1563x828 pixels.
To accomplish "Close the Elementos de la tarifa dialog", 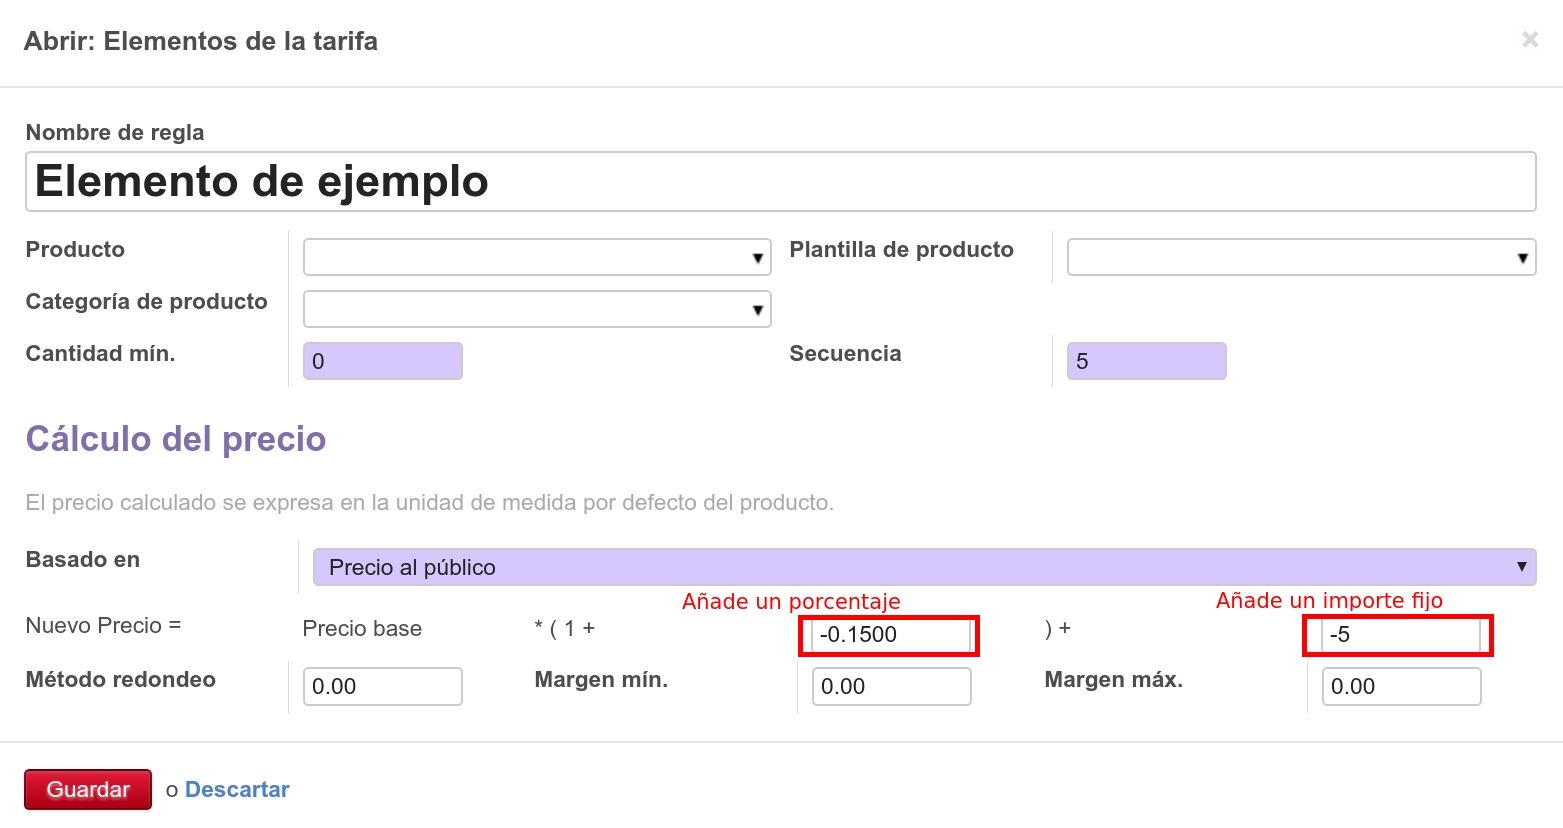I will click(x=1529, y=40).
